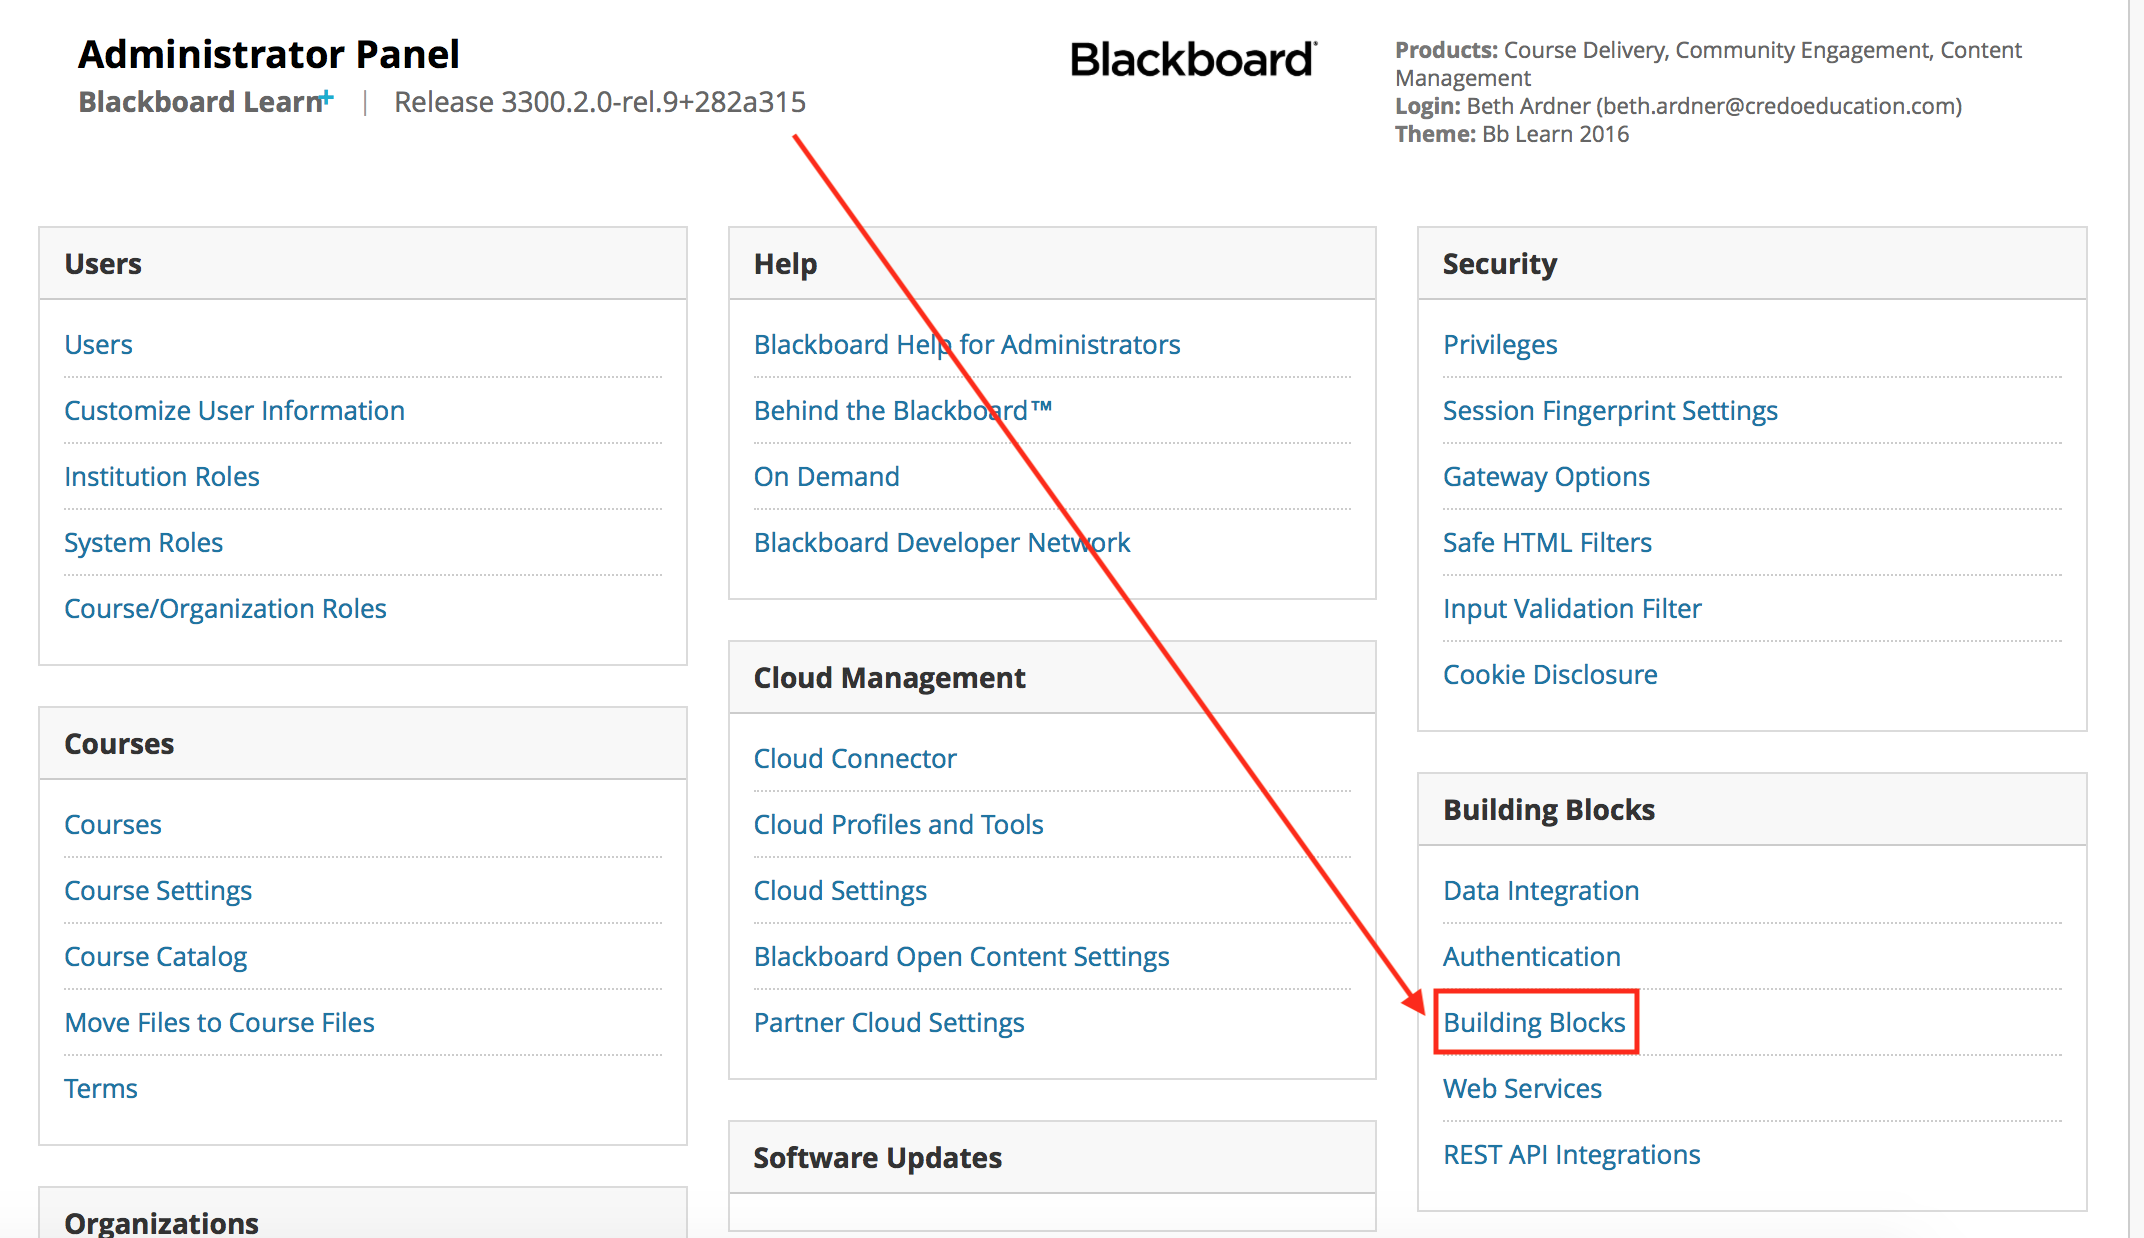Select Move Files to Course Files
Image resolution: width=2144 pixels, height=1238 pixels.
click(219, 1022)
